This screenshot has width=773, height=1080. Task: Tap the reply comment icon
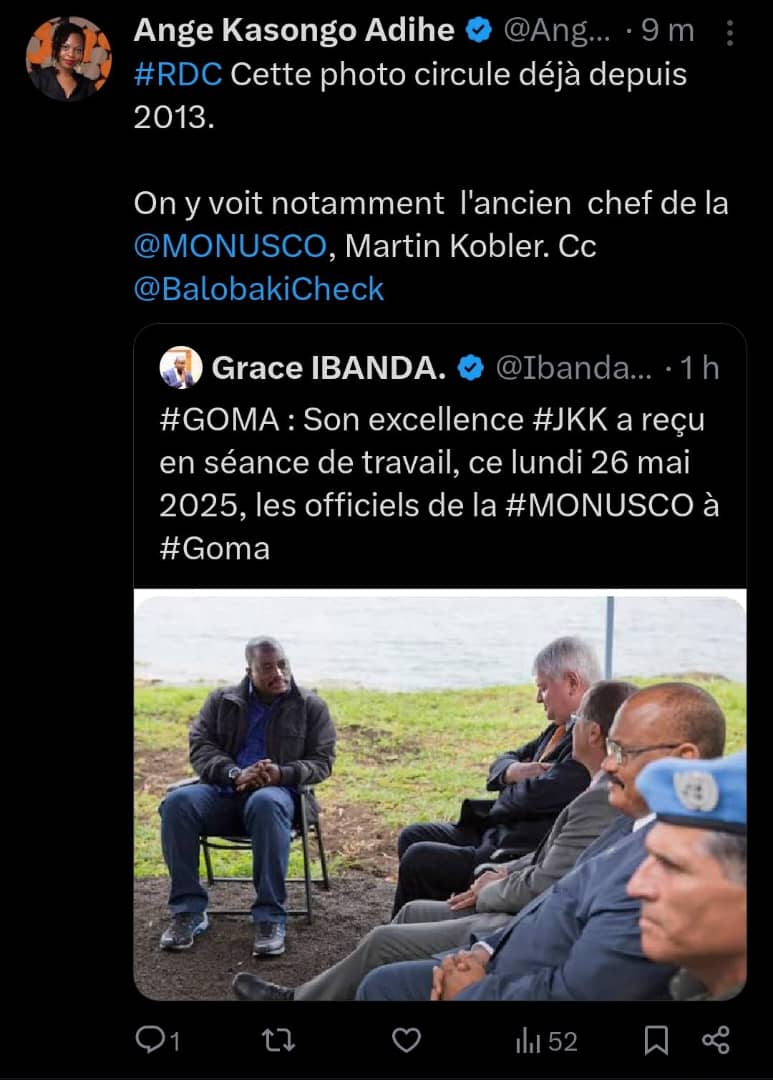click(x=151, y=1041)
